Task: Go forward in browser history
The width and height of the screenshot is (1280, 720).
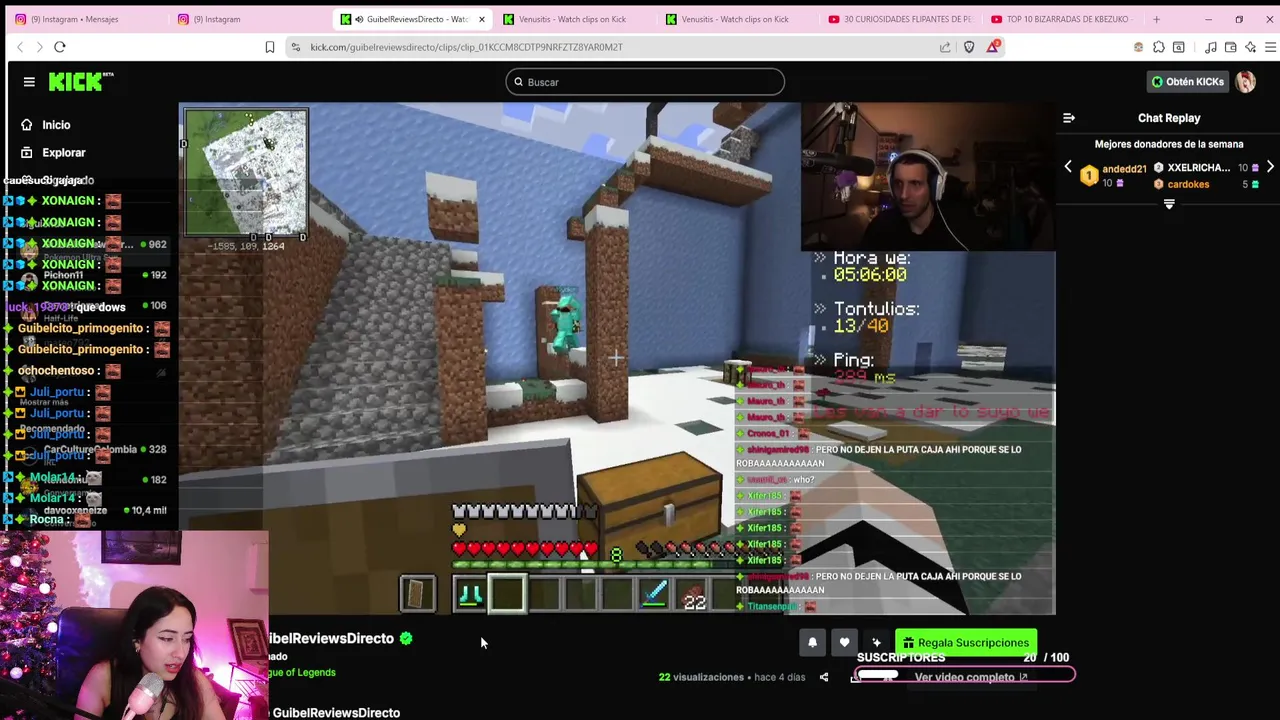Action: click(x=39, y=47)
